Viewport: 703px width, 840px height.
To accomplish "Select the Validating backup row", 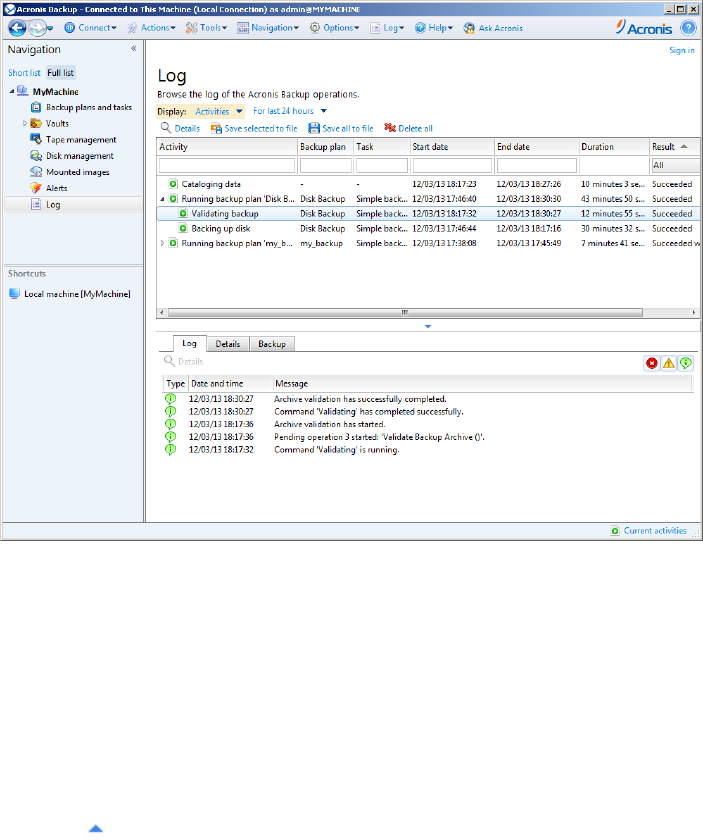I will pyautogui.click(x=428, y=214).
